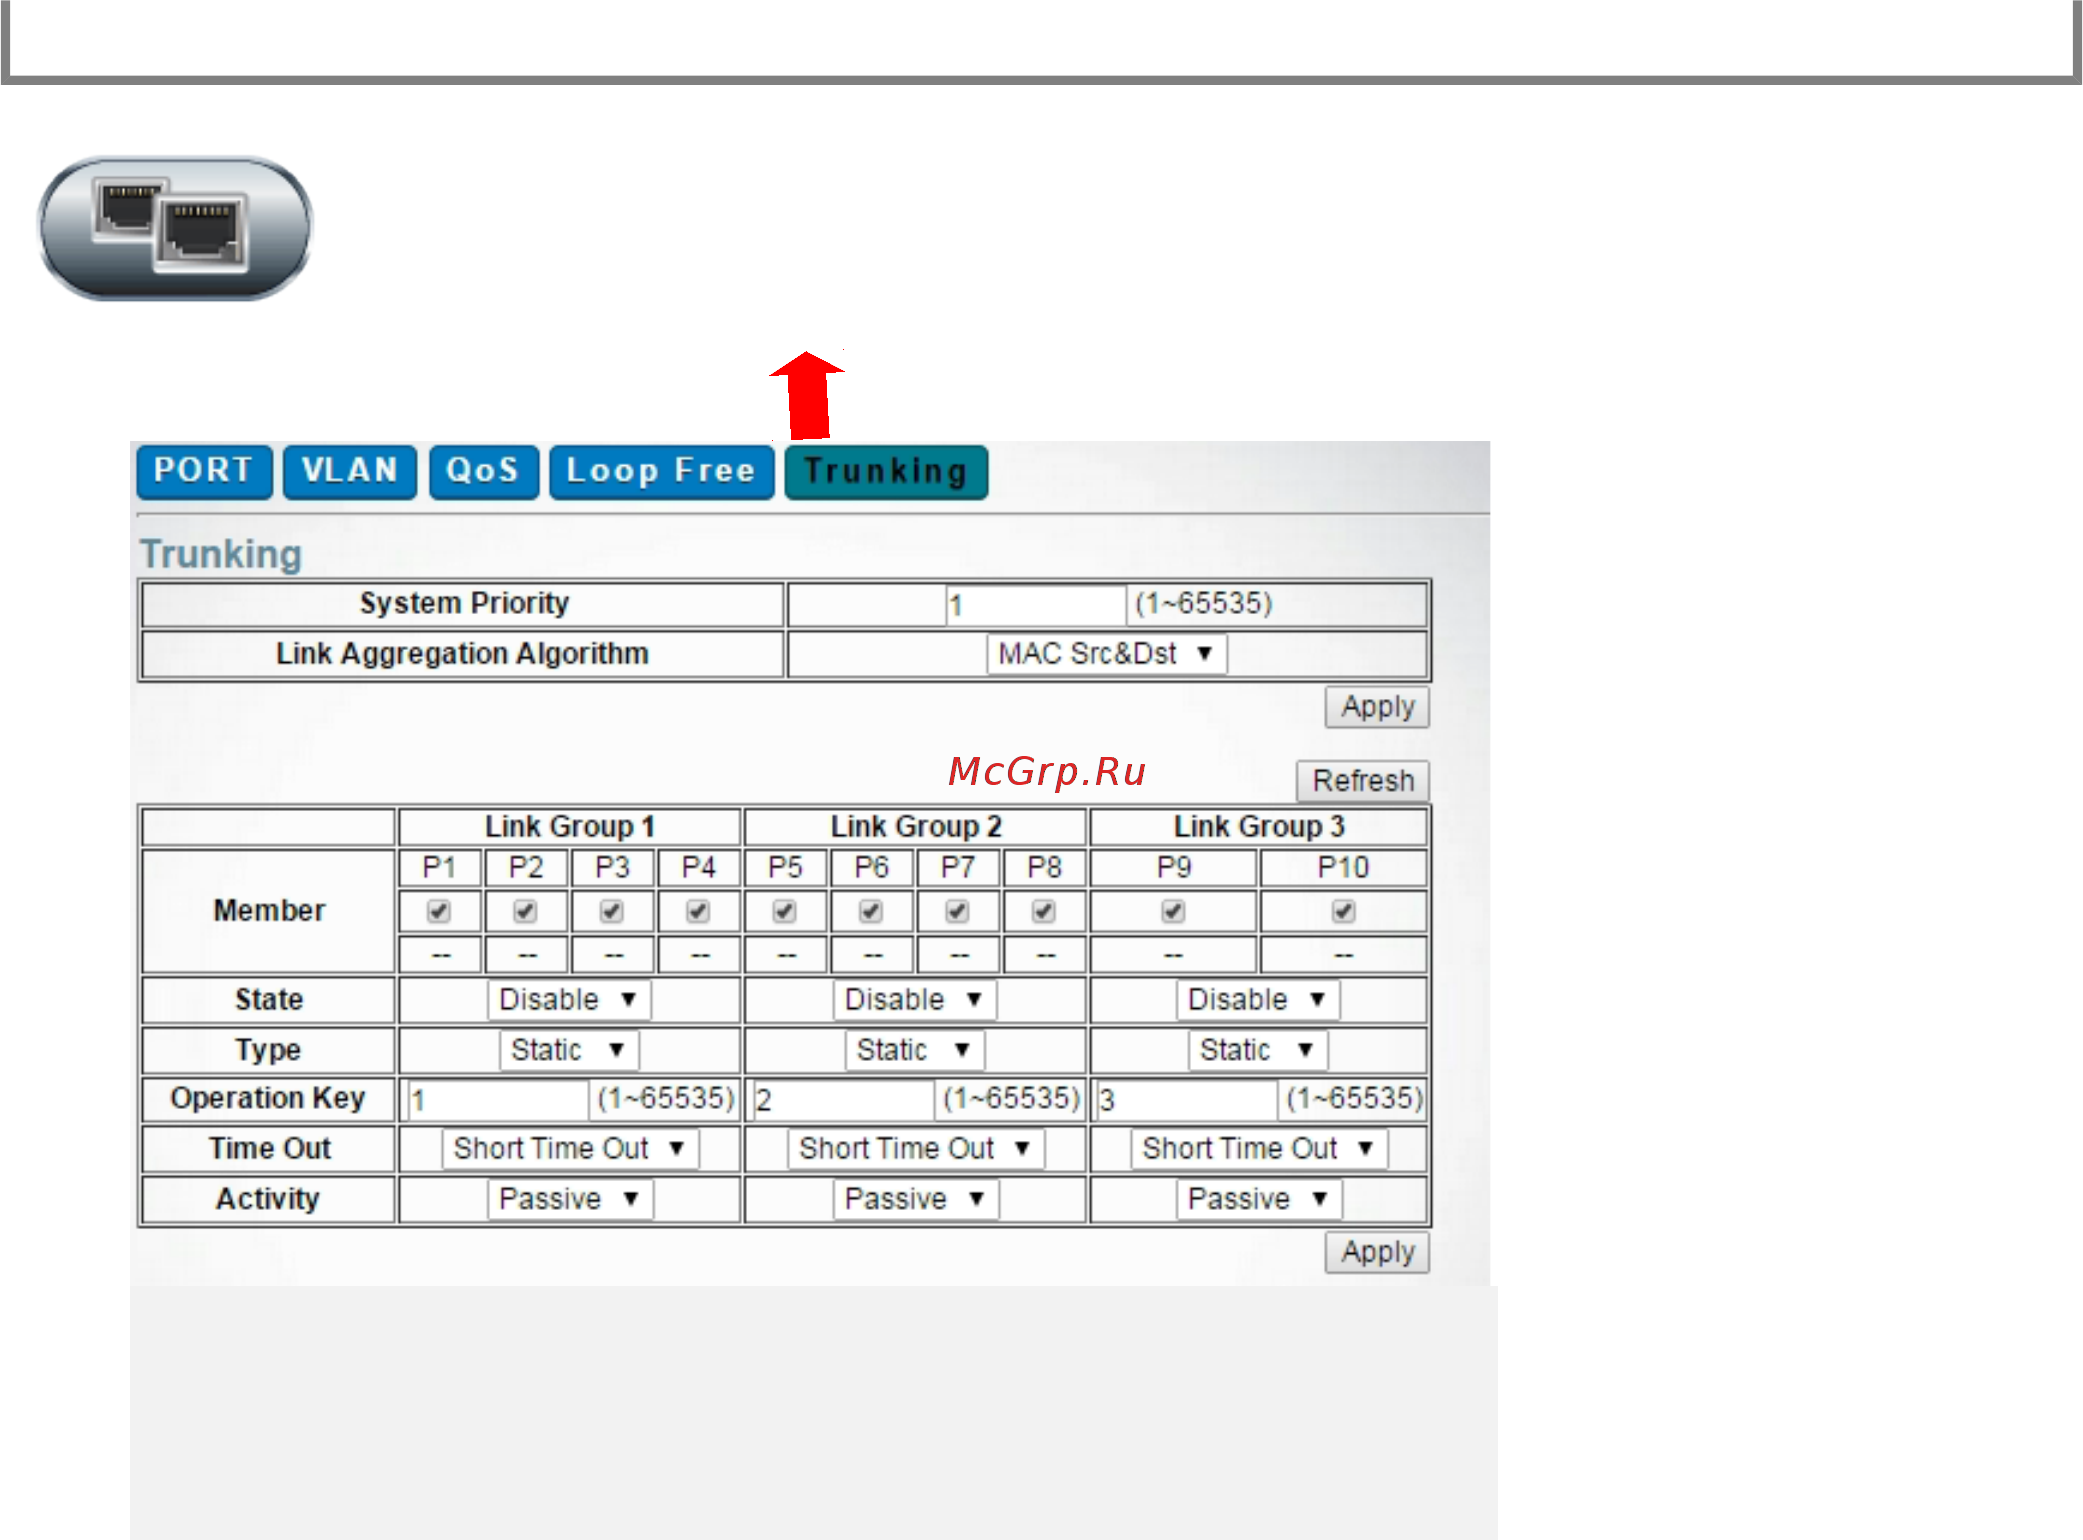Click Link Group 1 Operation Key field

pyautogui.click(x=499, y=1100)
